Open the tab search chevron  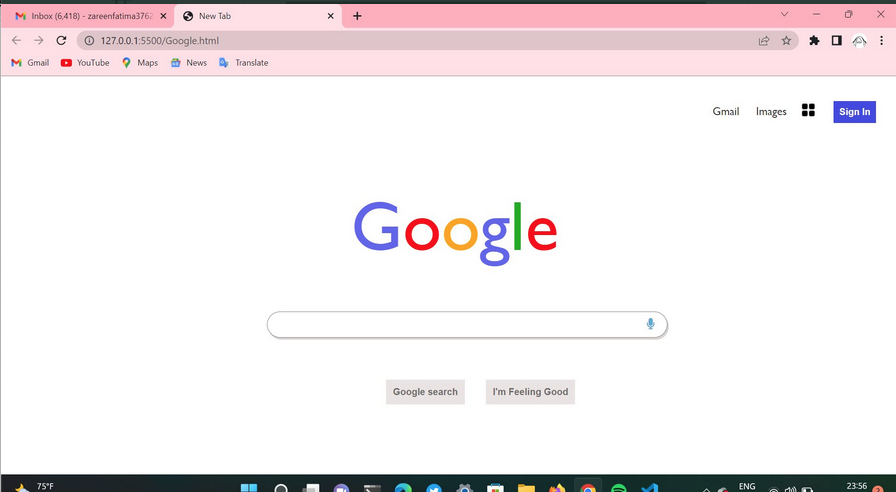[784, 14]
